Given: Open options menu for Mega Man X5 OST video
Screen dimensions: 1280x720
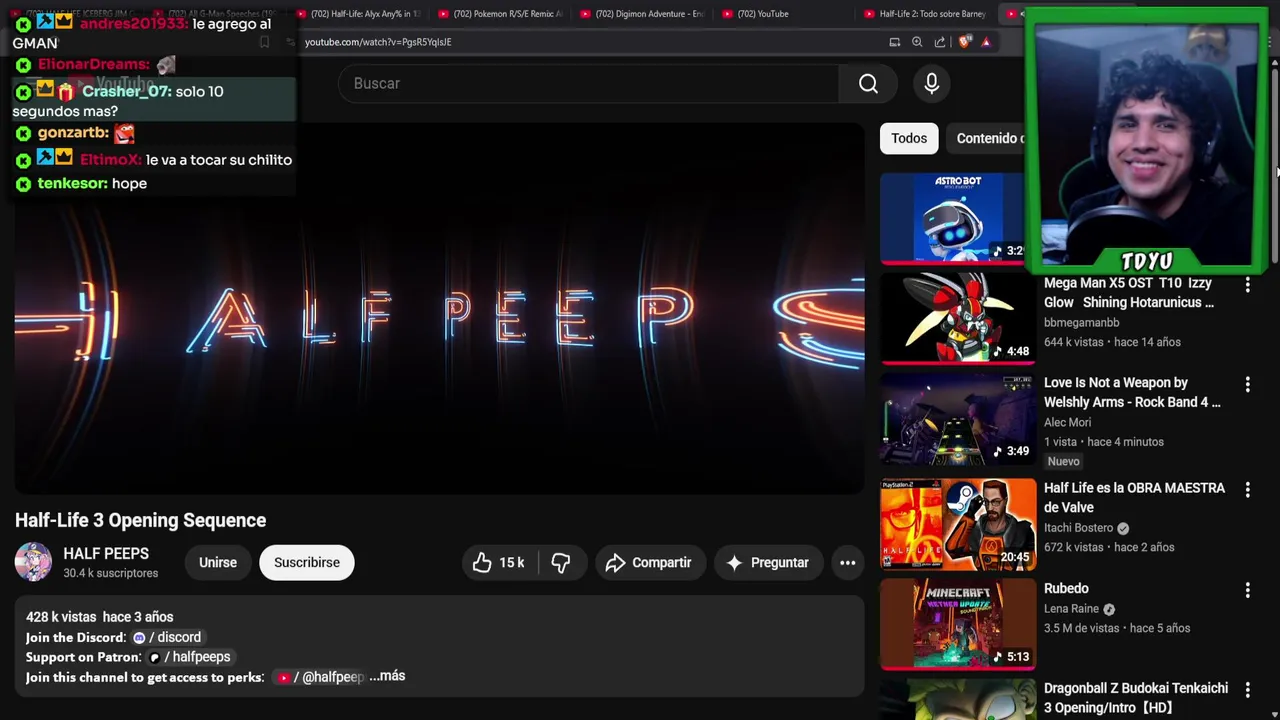Looking at the screenshot, I should coord(1247,285).
